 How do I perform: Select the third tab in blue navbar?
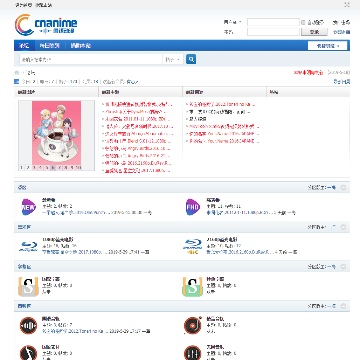(80, 46)
